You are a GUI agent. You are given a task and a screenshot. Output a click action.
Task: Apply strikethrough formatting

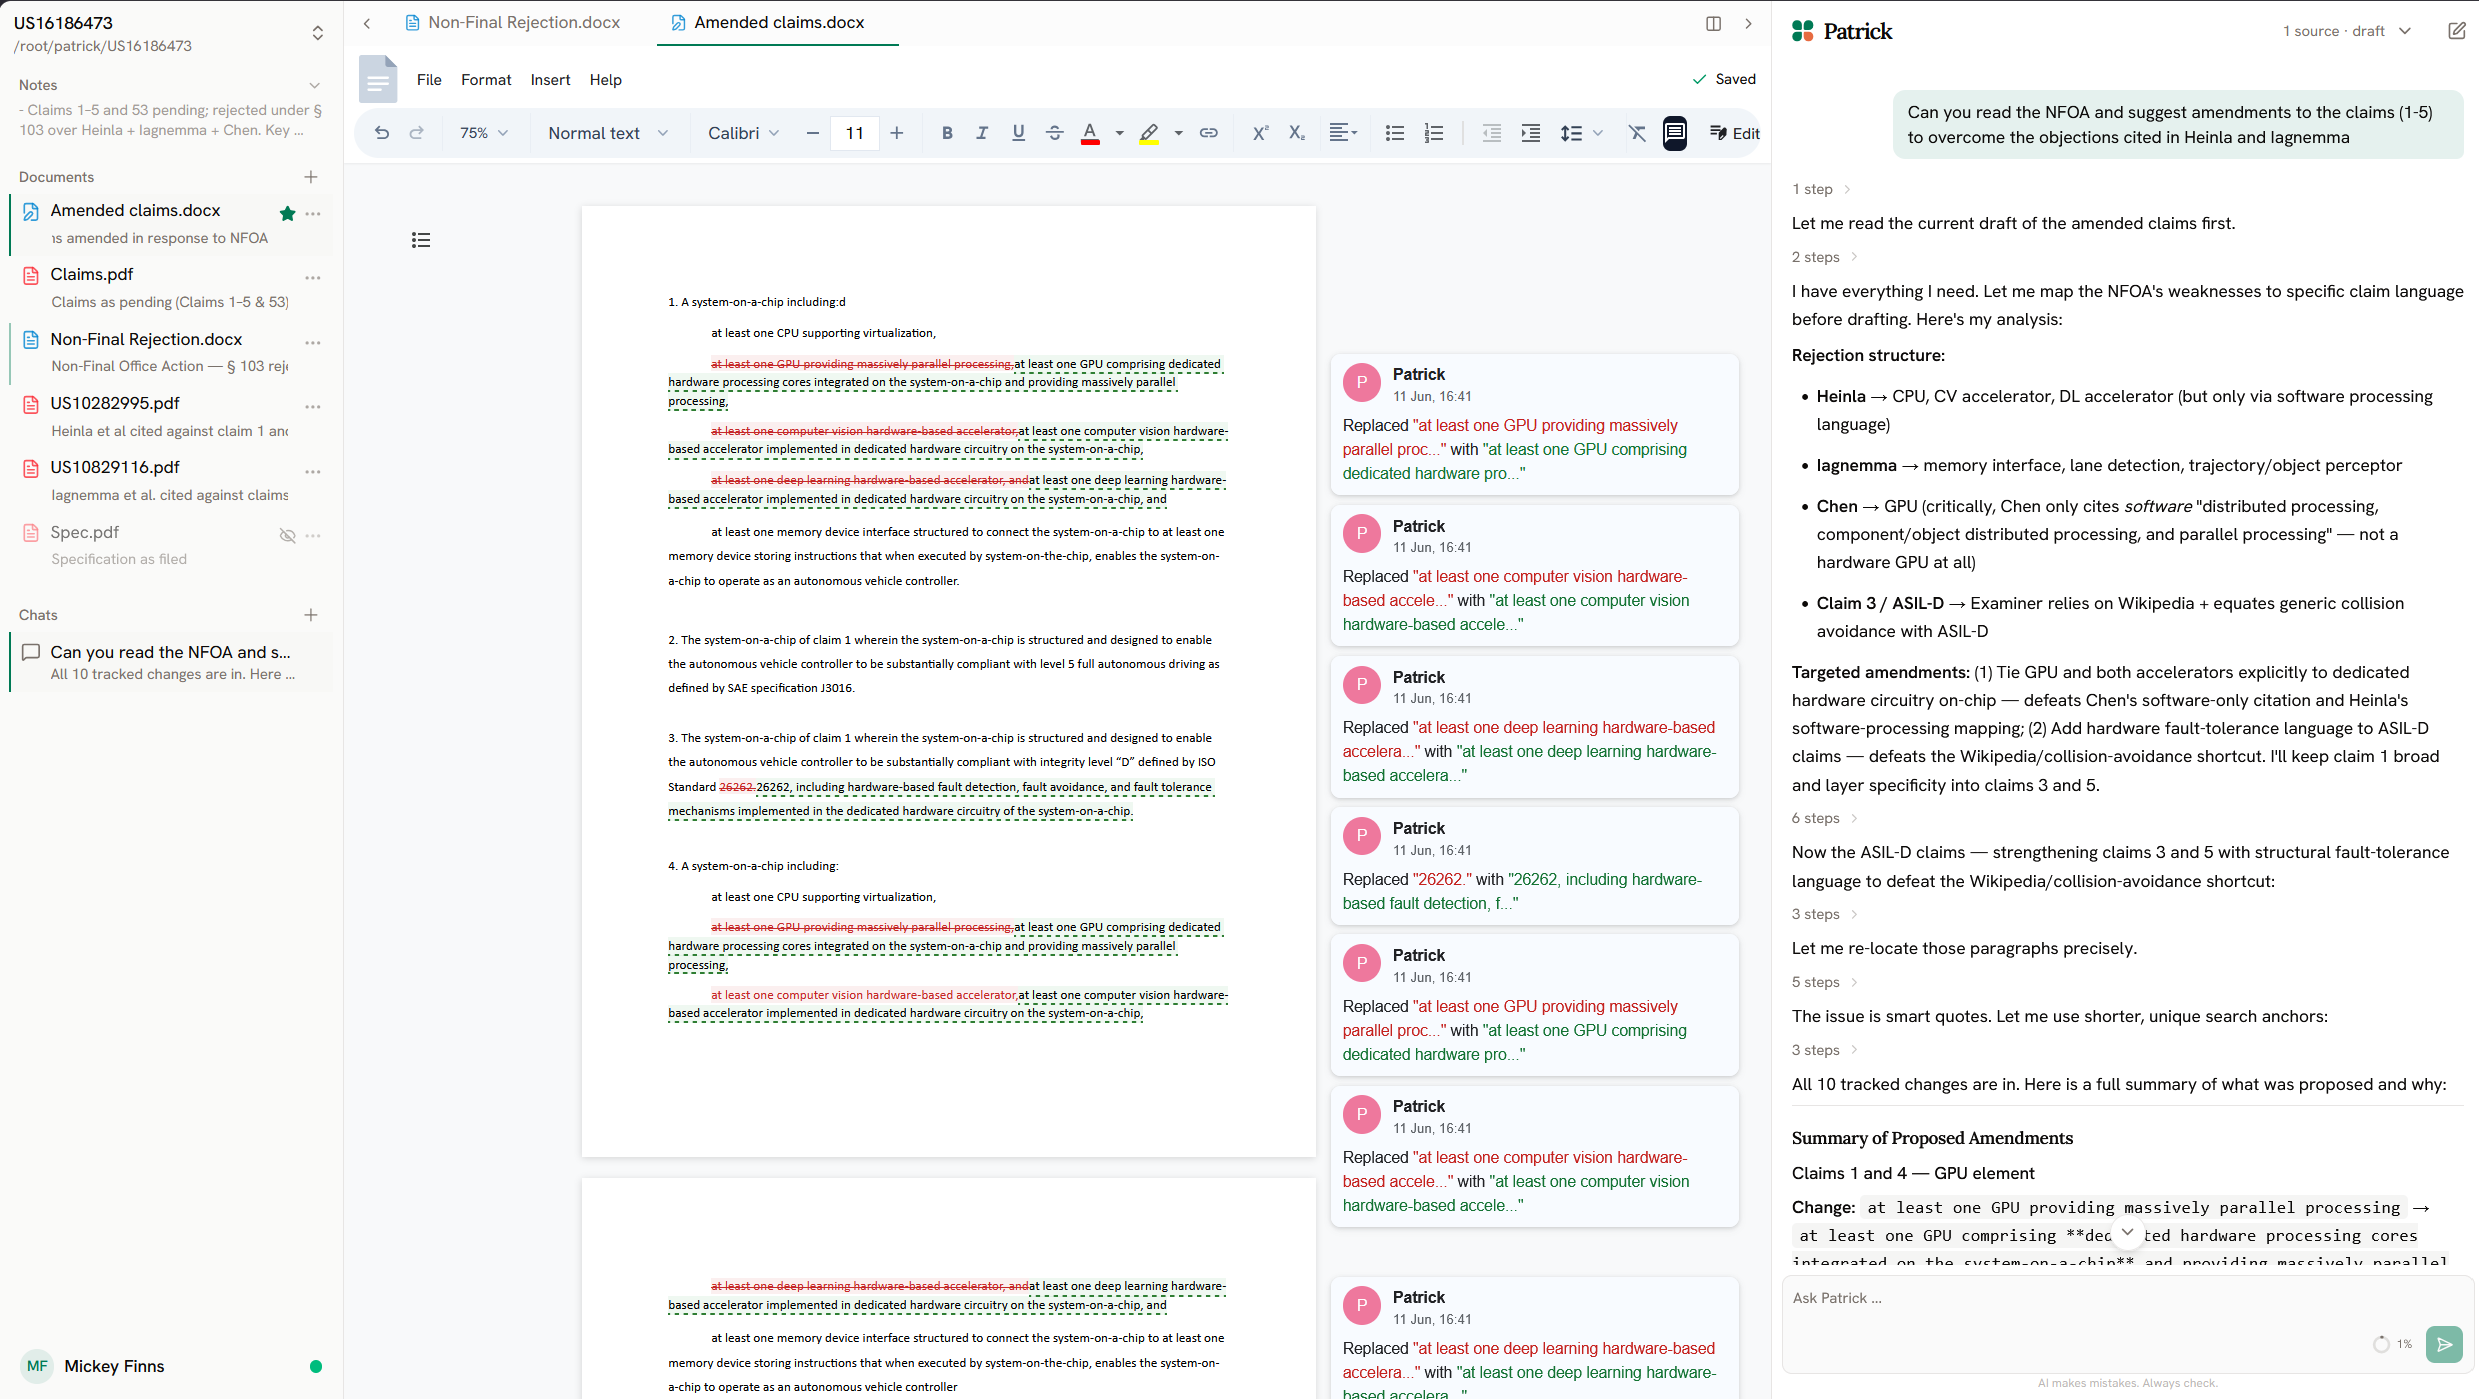[x=1054, y=133]
